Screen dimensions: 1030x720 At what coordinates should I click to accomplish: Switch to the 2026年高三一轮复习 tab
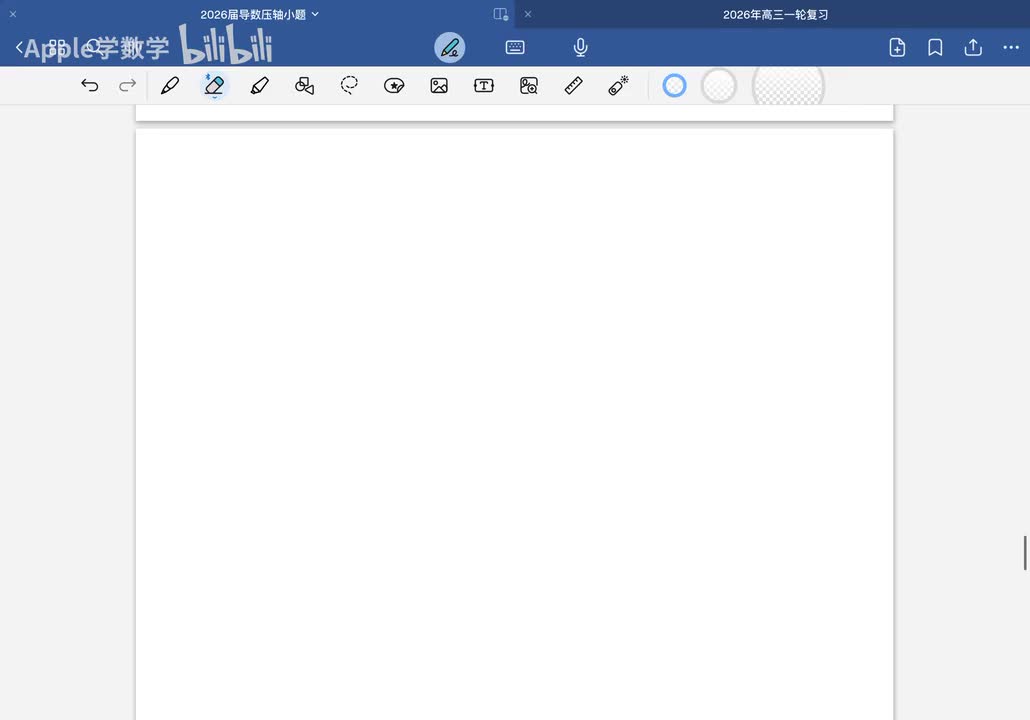click(x=776, y=14)
